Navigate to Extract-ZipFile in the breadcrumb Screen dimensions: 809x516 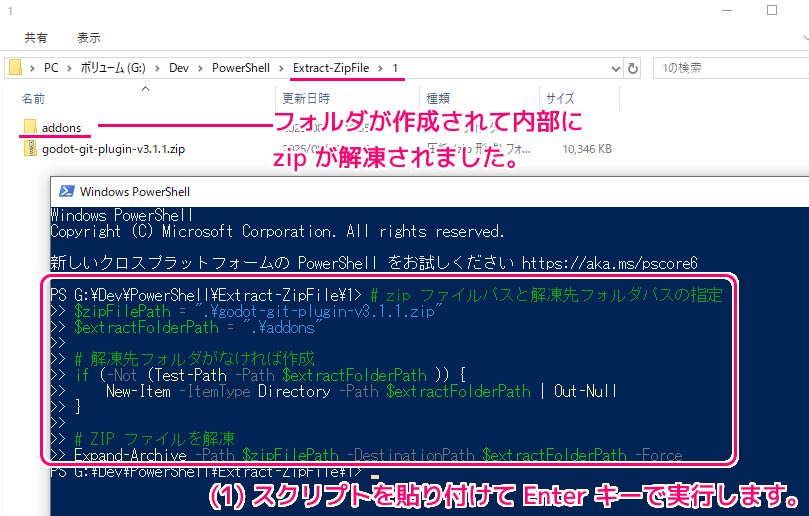point(333,68)
